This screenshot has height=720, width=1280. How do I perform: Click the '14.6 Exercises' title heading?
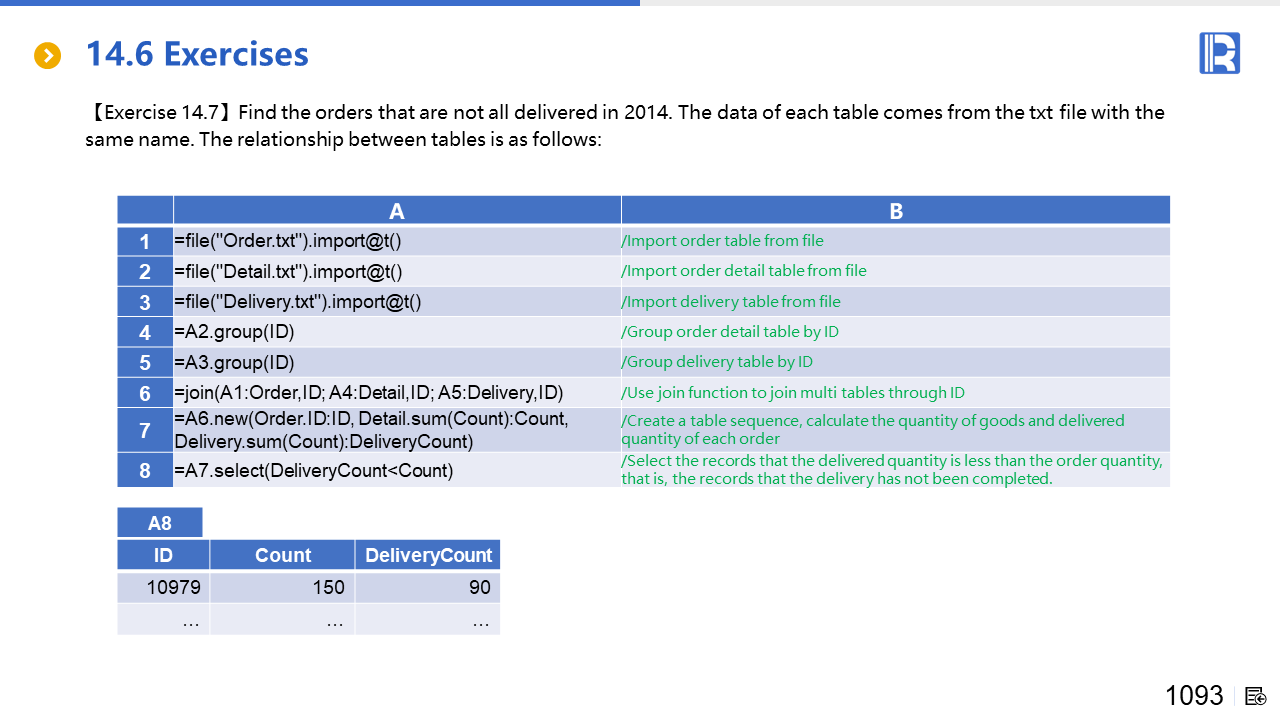click(197, 54)
